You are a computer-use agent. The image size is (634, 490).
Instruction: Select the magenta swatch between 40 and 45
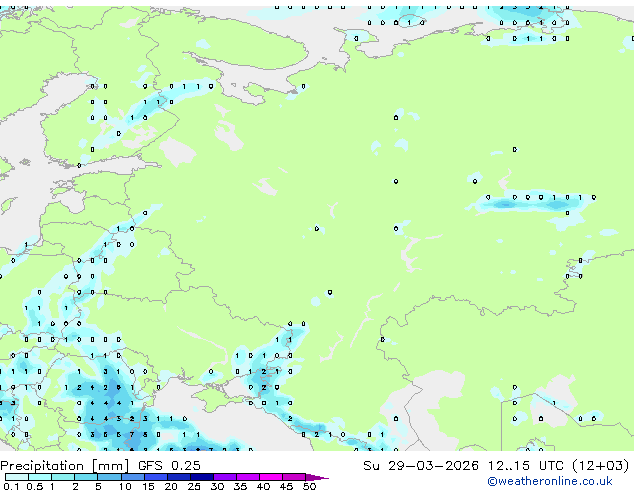271,477
